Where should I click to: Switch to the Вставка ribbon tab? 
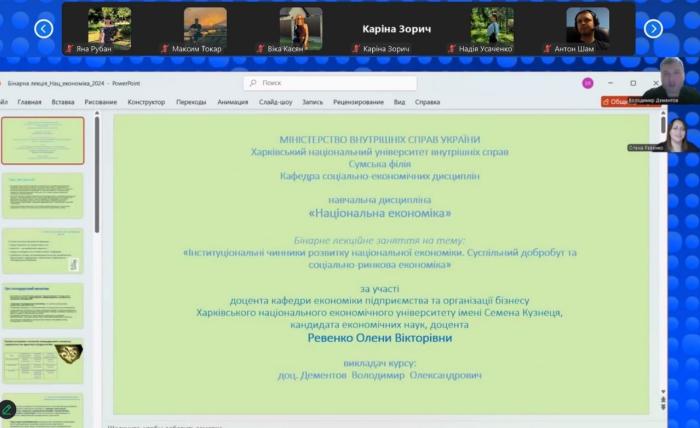tap(63, 102)
